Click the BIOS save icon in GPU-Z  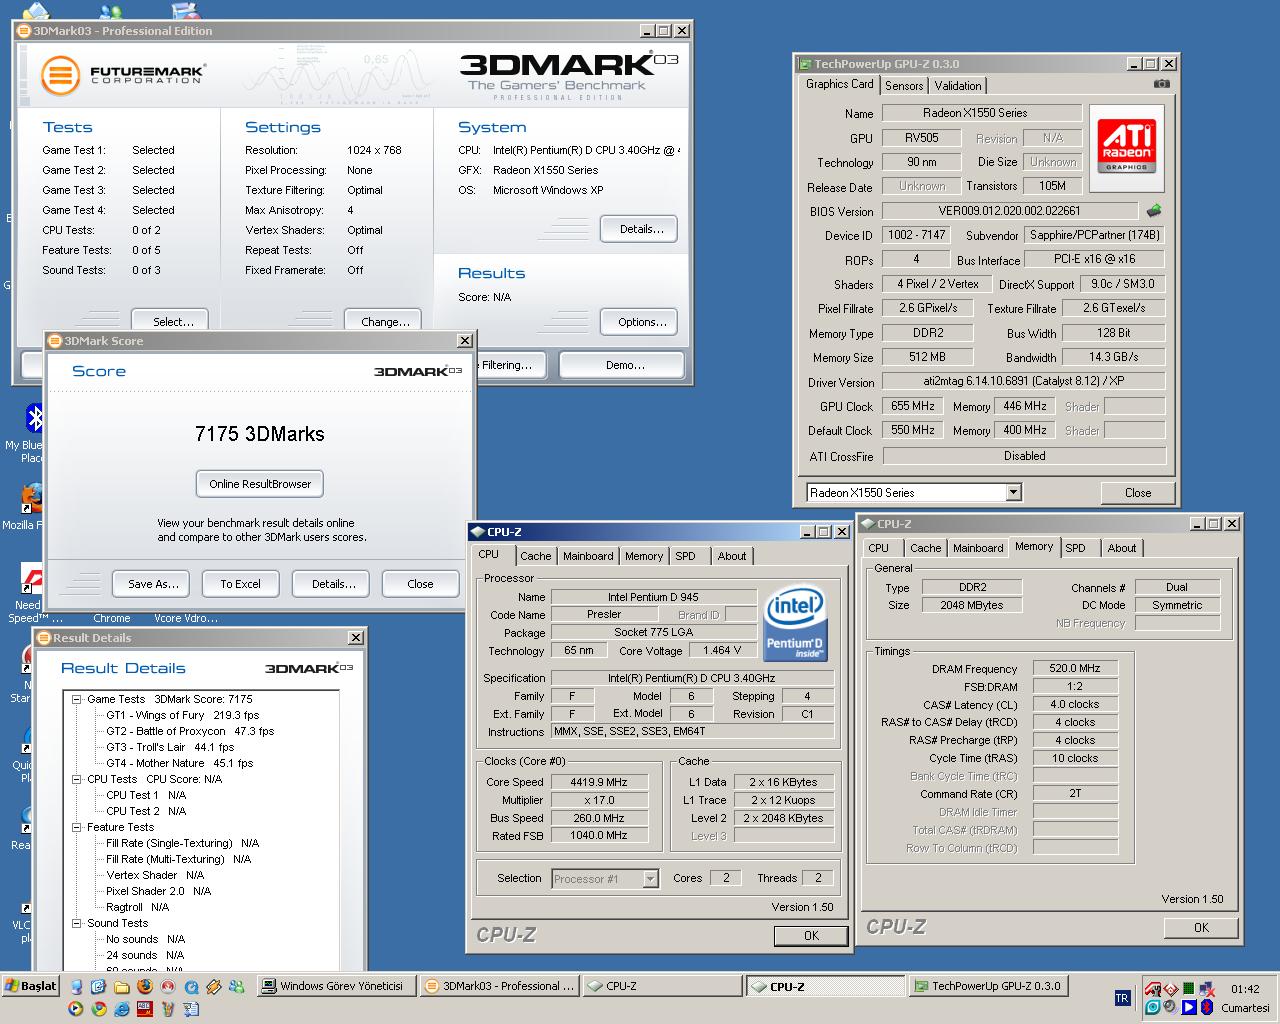click(x=1154, y=211)
